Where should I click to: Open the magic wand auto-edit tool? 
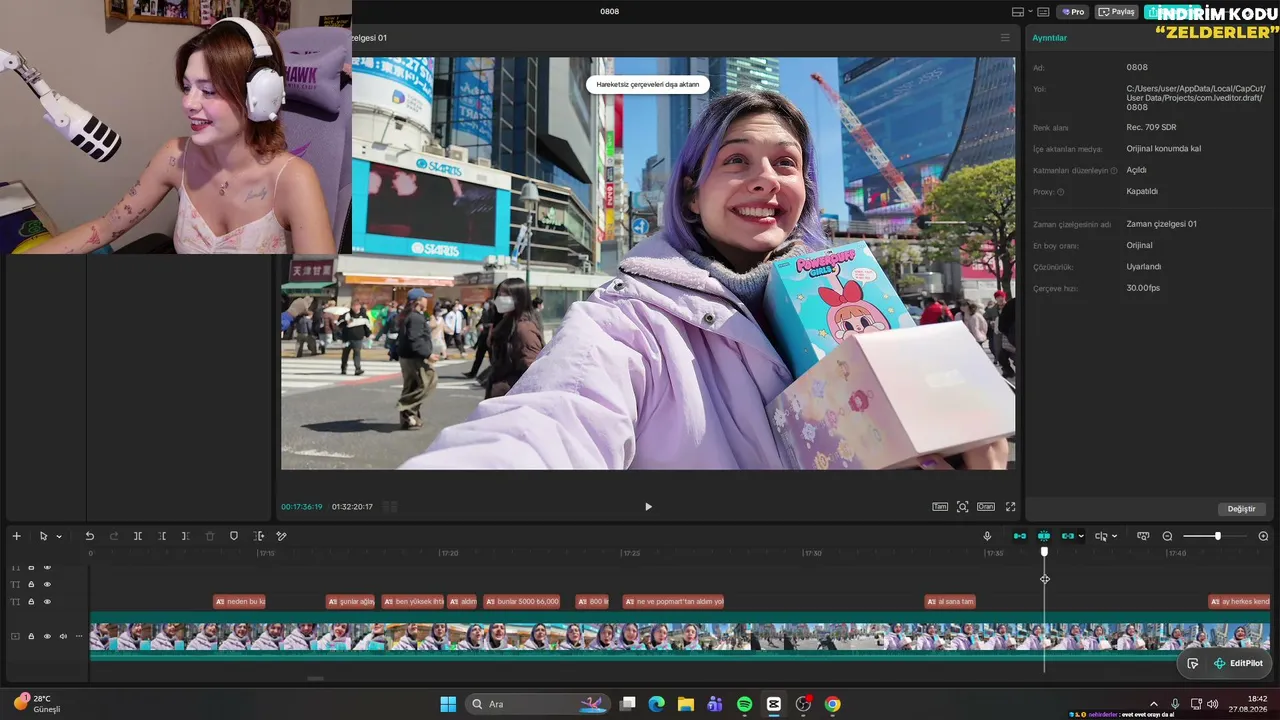click(281, 536)
